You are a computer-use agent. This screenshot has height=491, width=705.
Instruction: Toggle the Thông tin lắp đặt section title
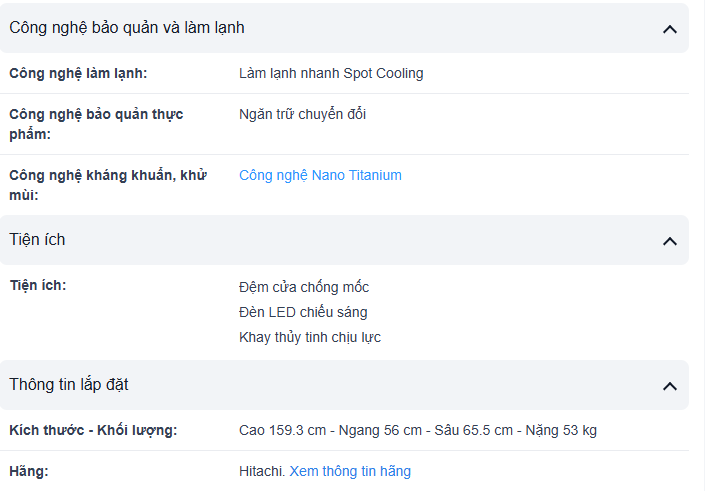[x=69, y=385]
